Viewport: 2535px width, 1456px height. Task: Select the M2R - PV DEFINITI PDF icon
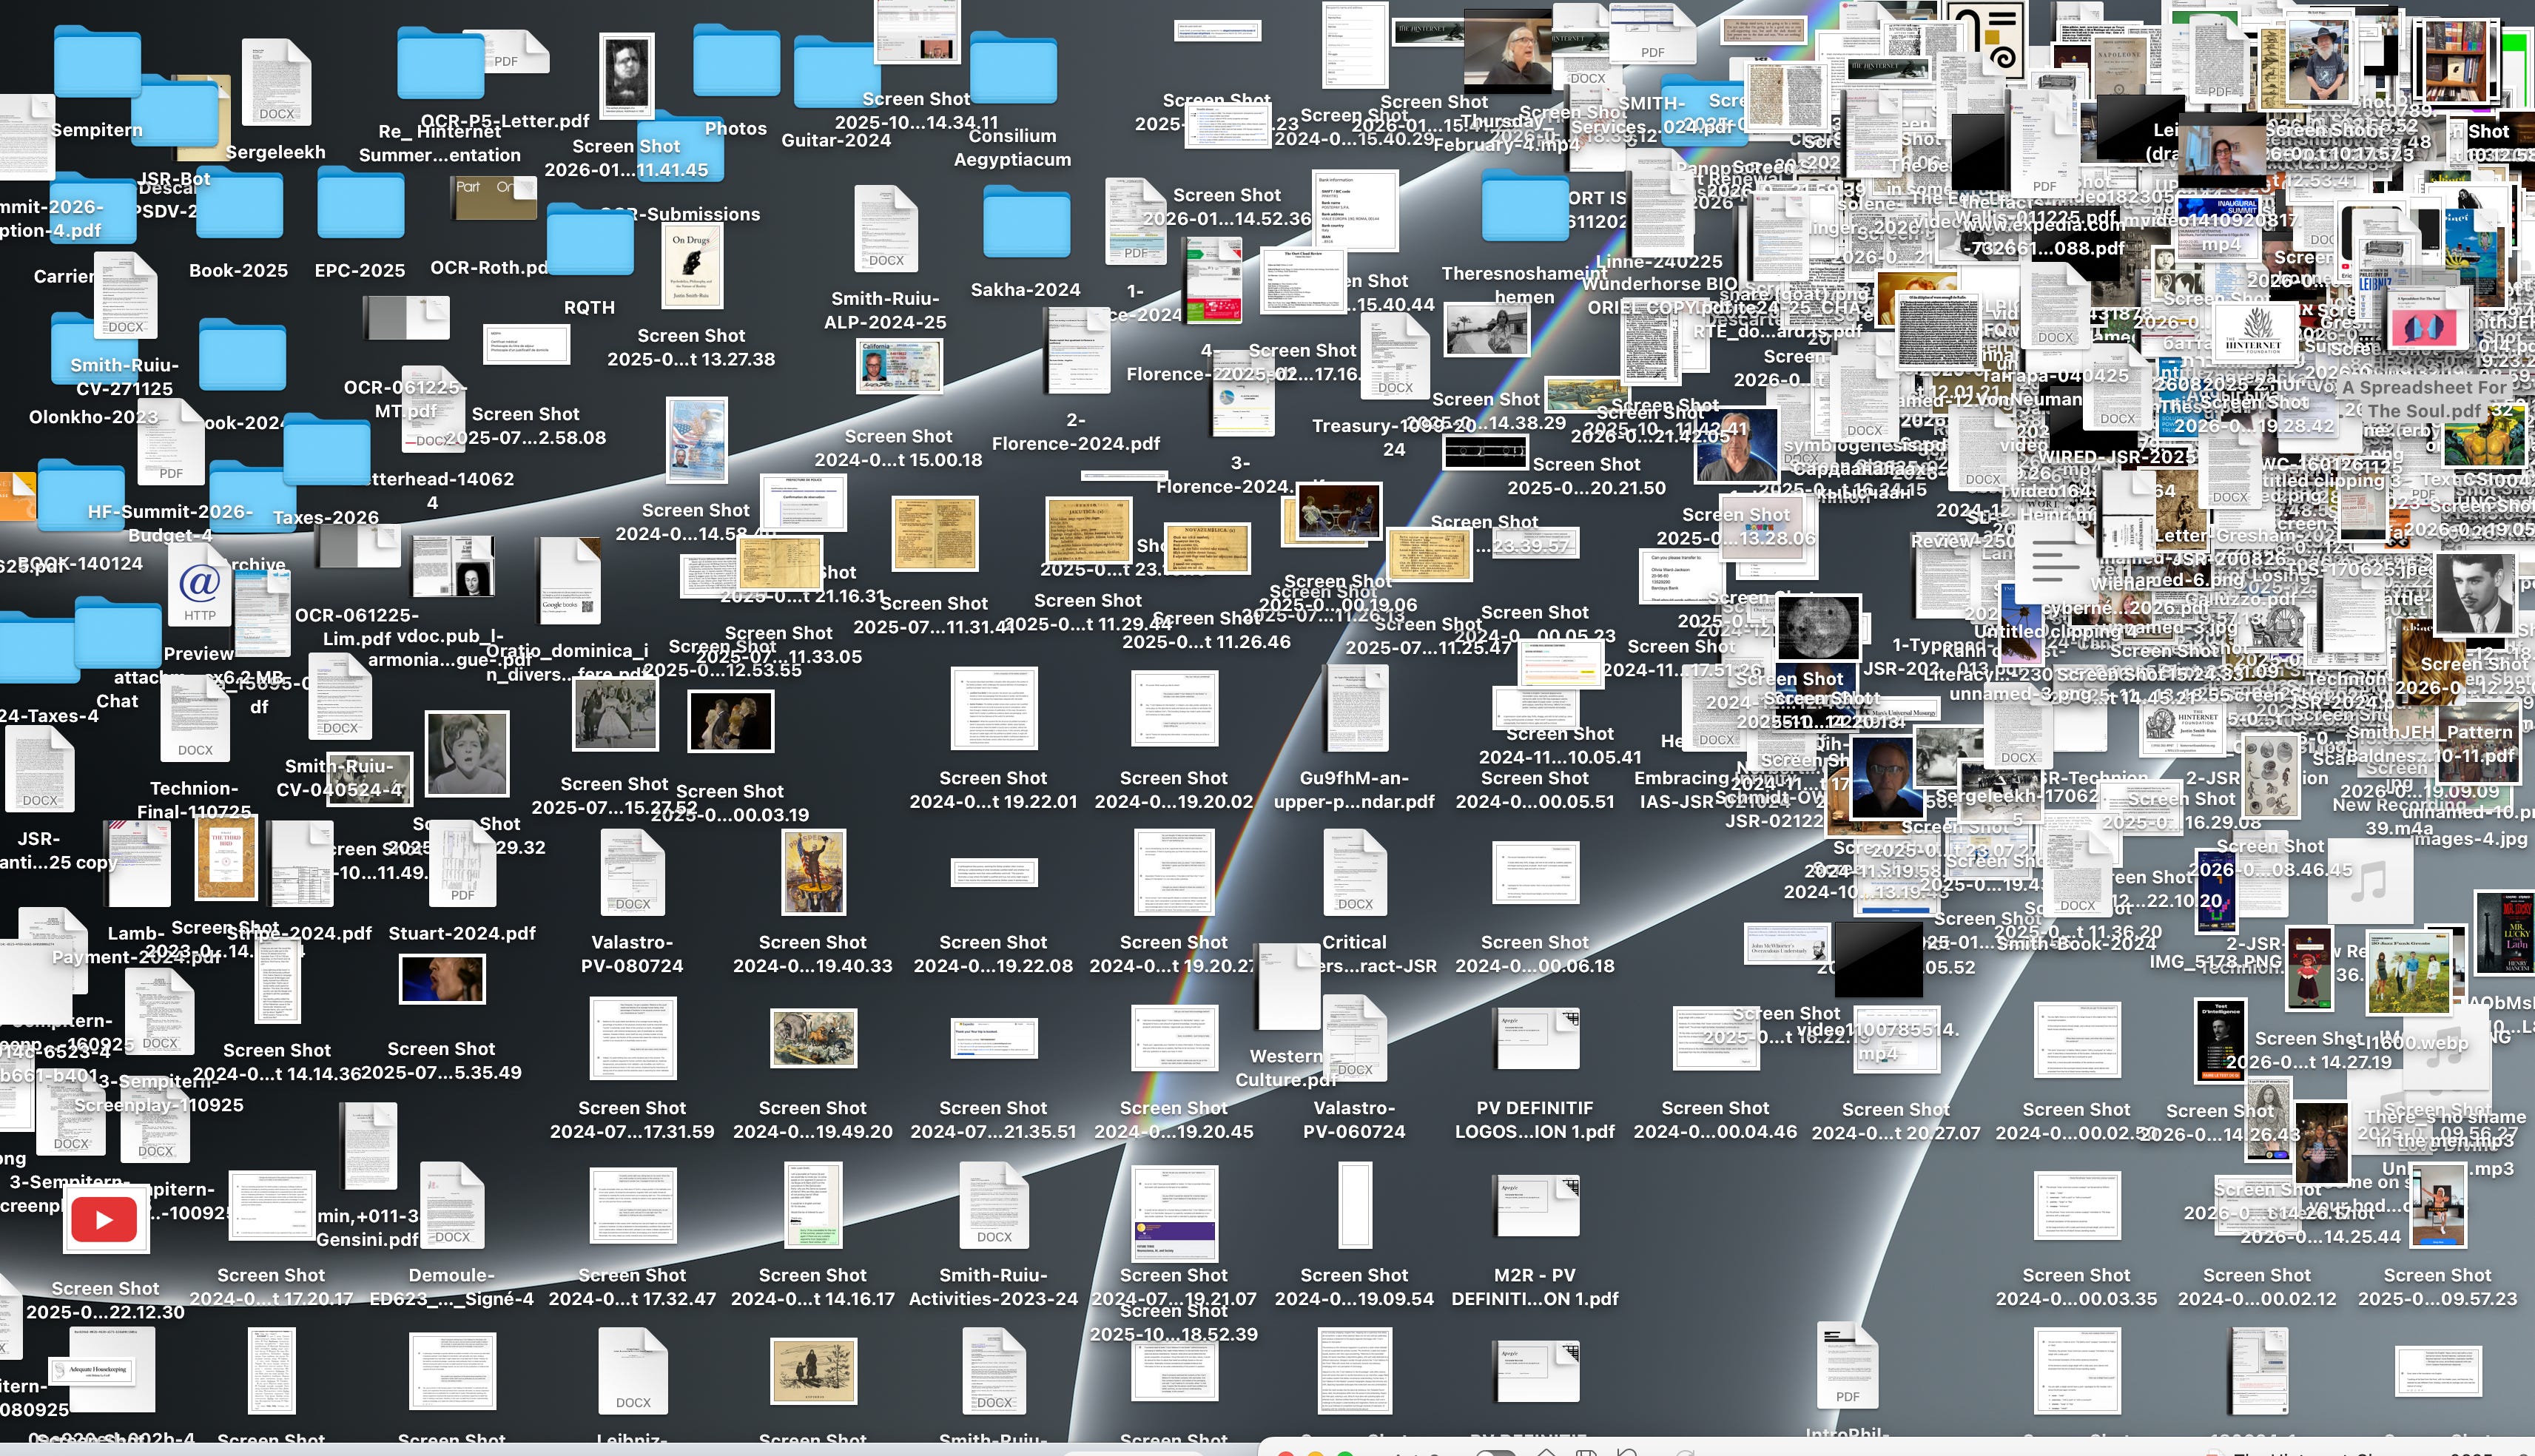coord(1535,1206)
